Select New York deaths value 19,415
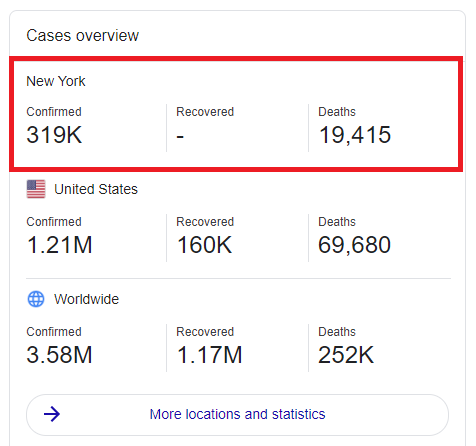Screen dimensions: 476x446 [x=355, y=135]
